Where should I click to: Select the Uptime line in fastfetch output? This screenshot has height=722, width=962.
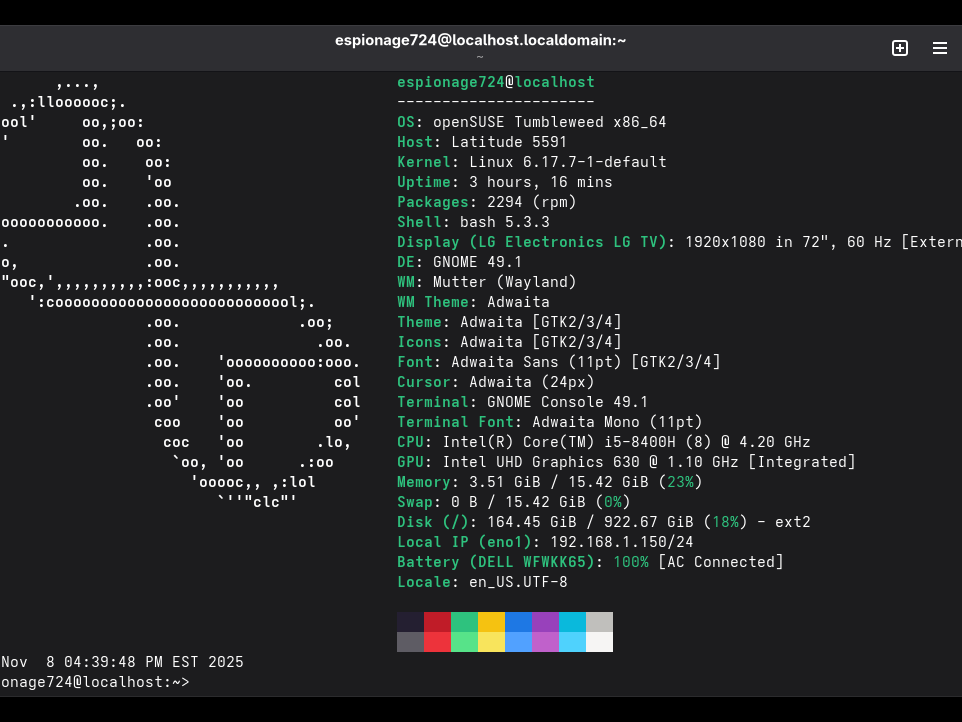pos(500,181)
